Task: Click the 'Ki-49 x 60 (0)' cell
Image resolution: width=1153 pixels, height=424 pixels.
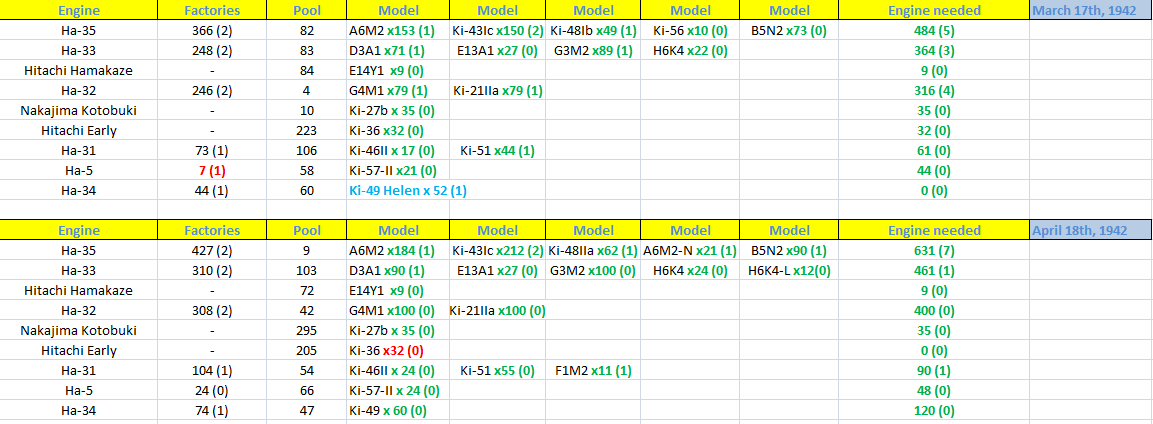Action: [x=398, y=409]
